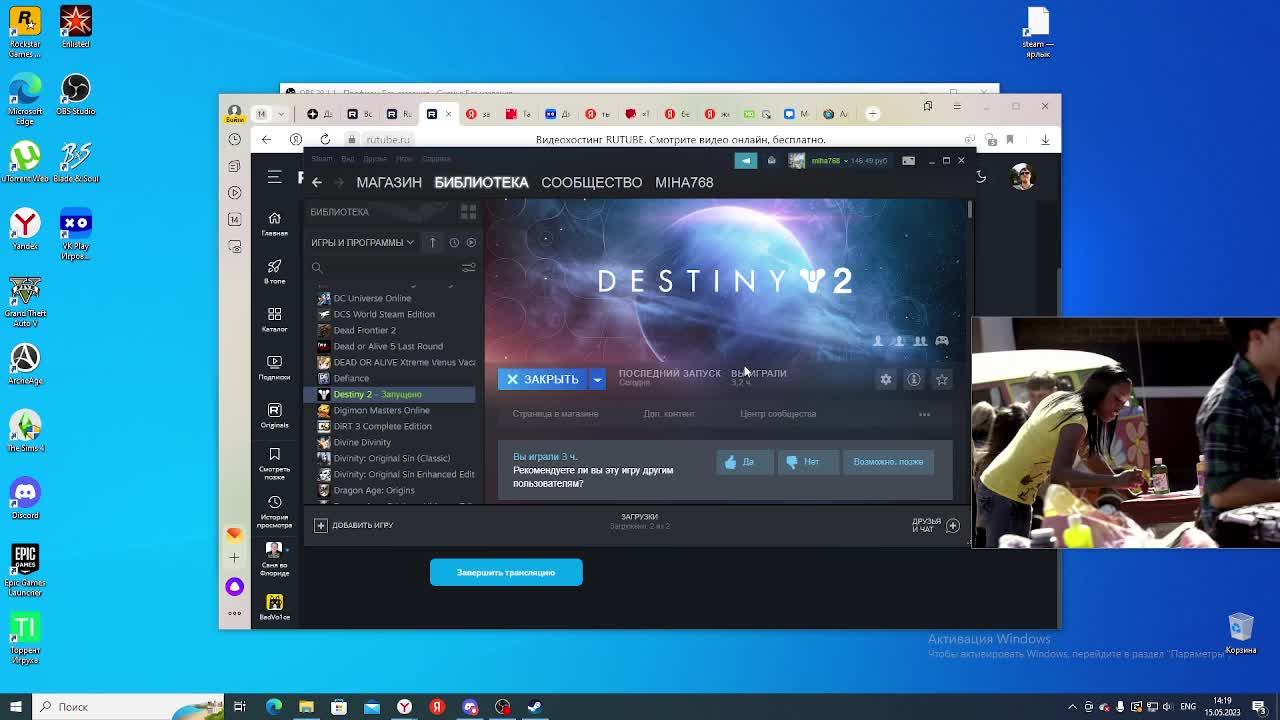Image resolution: width=1280 pixels, height=720 pixels.
Task: Click ДОБАВИТЬ ИГРУ at bottom of Steam
Action: point(354,525)
